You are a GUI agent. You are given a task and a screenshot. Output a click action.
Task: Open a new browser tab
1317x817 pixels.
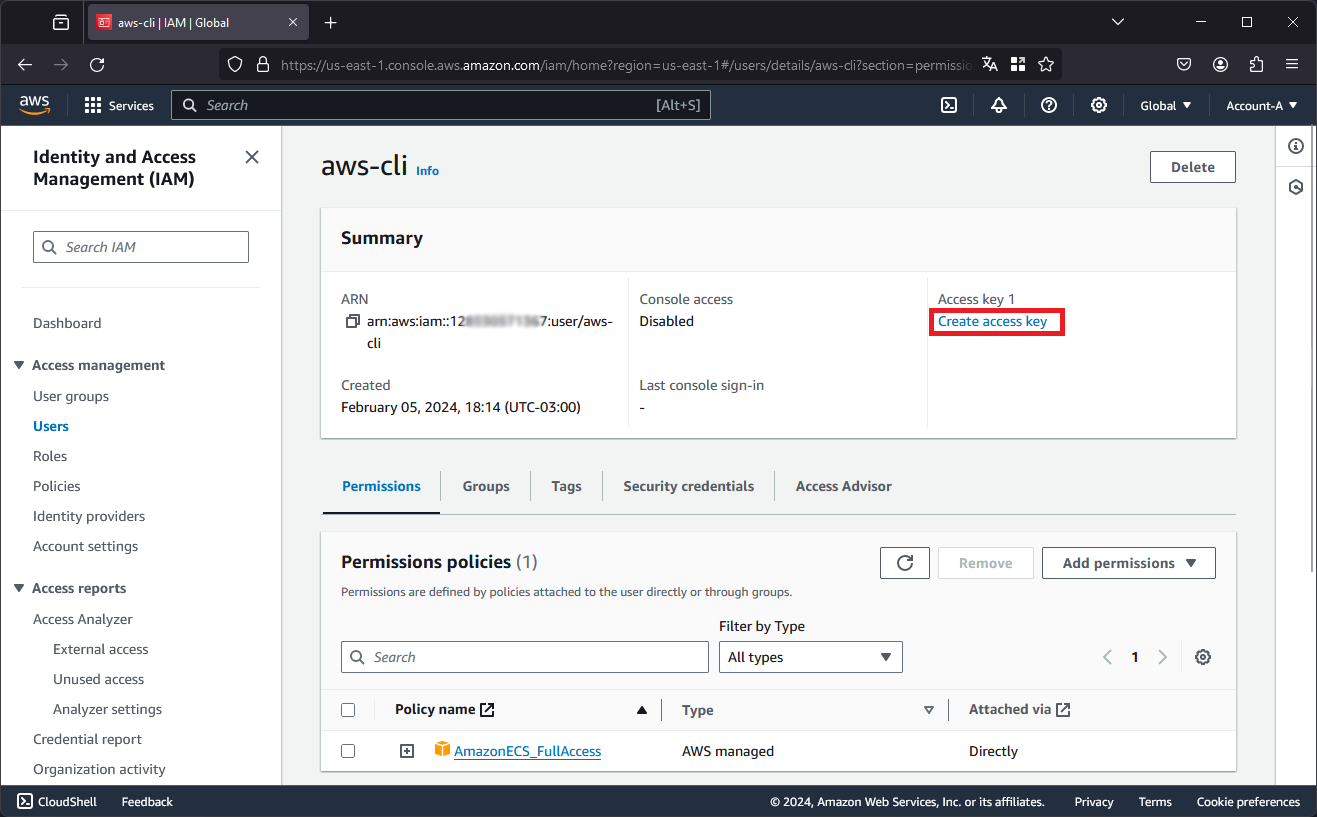tap(331, 22)
